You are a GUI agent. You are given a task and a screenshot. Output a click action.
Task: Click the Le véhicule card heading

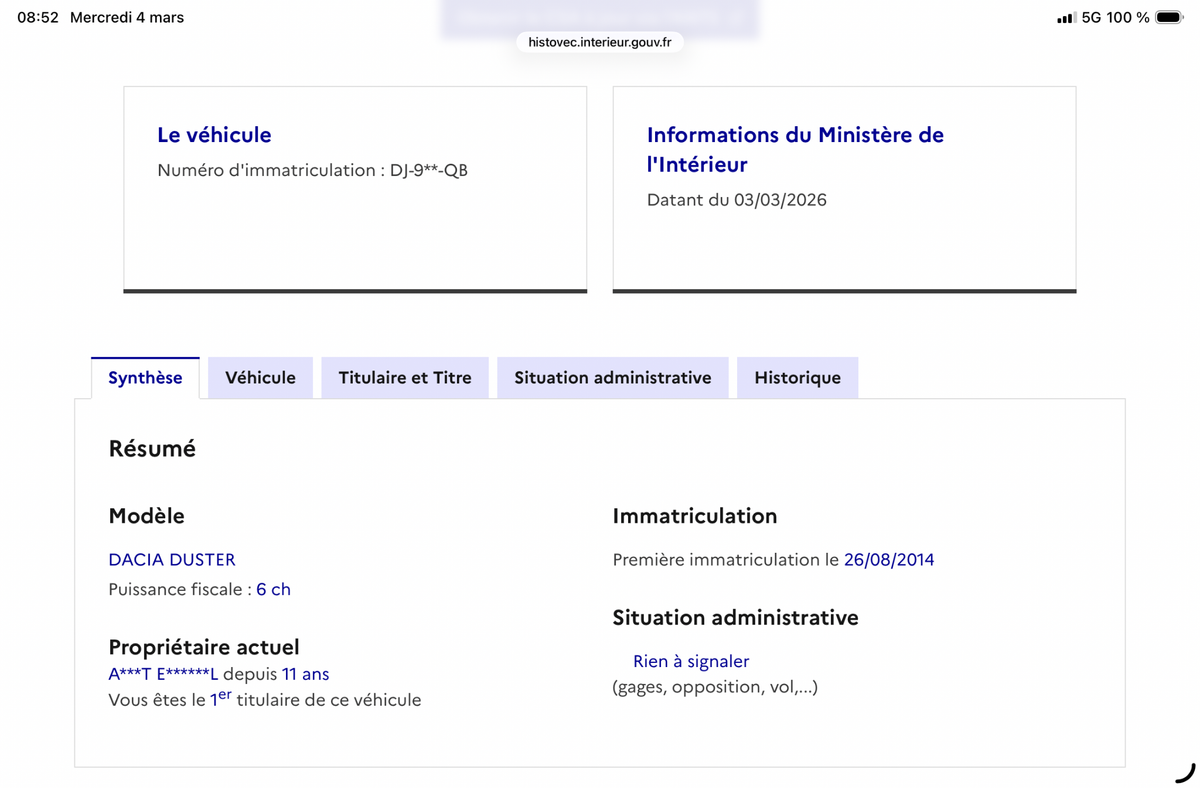click(214, 135)
